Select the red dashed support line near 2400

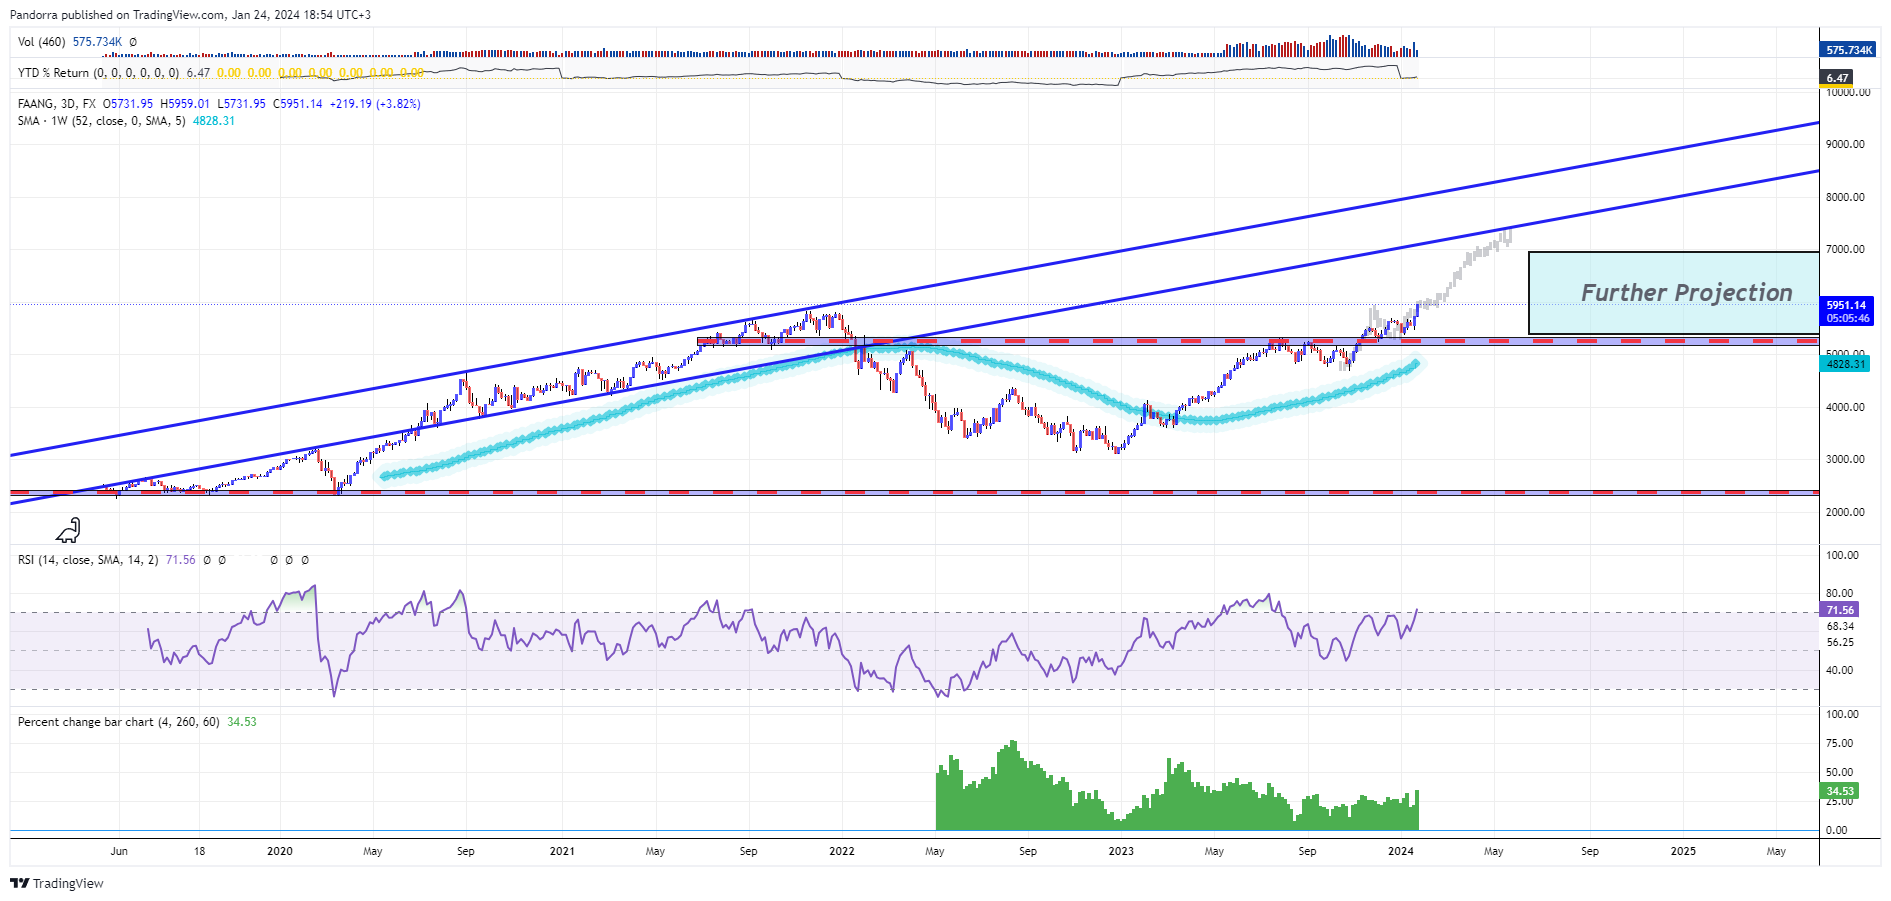click(915, 492)
